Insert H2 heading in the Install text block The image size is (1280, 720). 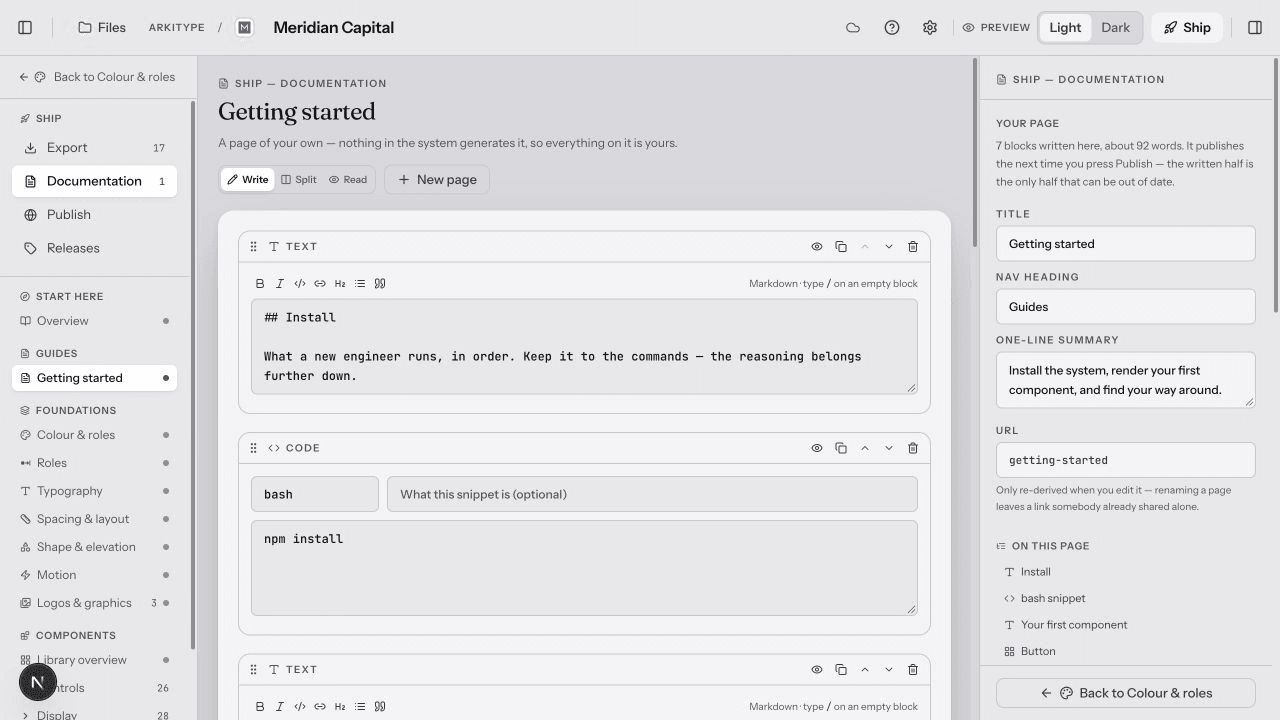pyautogui.click(x=340, y=284)
